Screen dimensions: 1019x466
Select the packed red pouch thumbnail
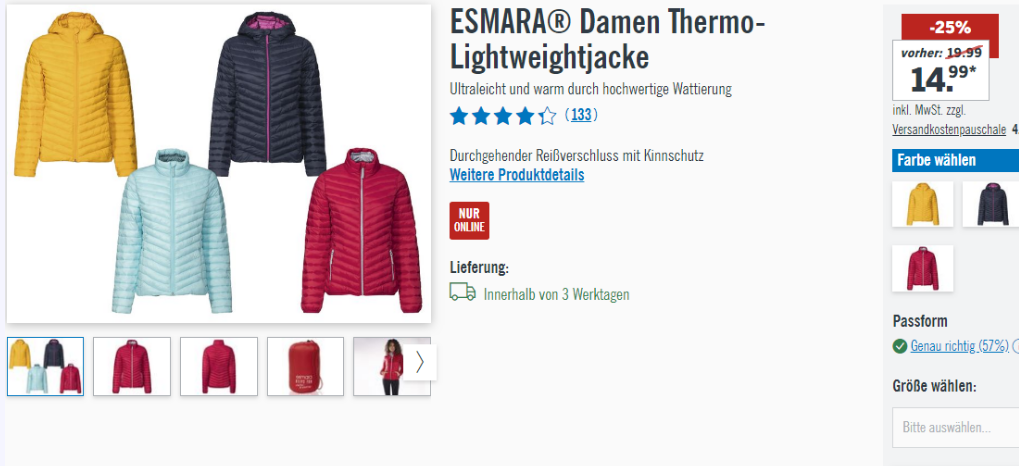tap(305, 367)
